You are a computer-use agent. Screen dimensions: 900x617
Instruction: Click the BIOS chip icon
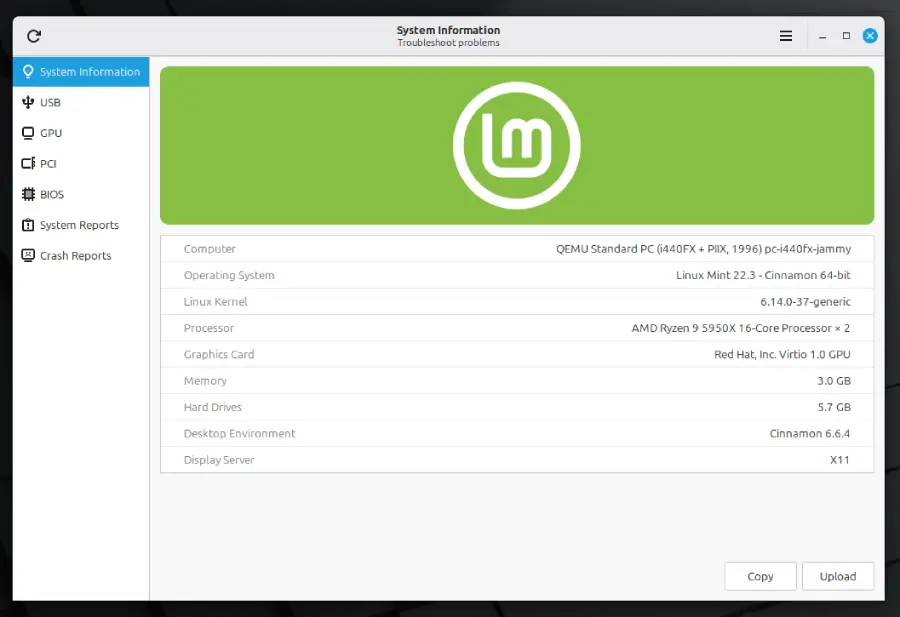(28, 195)
